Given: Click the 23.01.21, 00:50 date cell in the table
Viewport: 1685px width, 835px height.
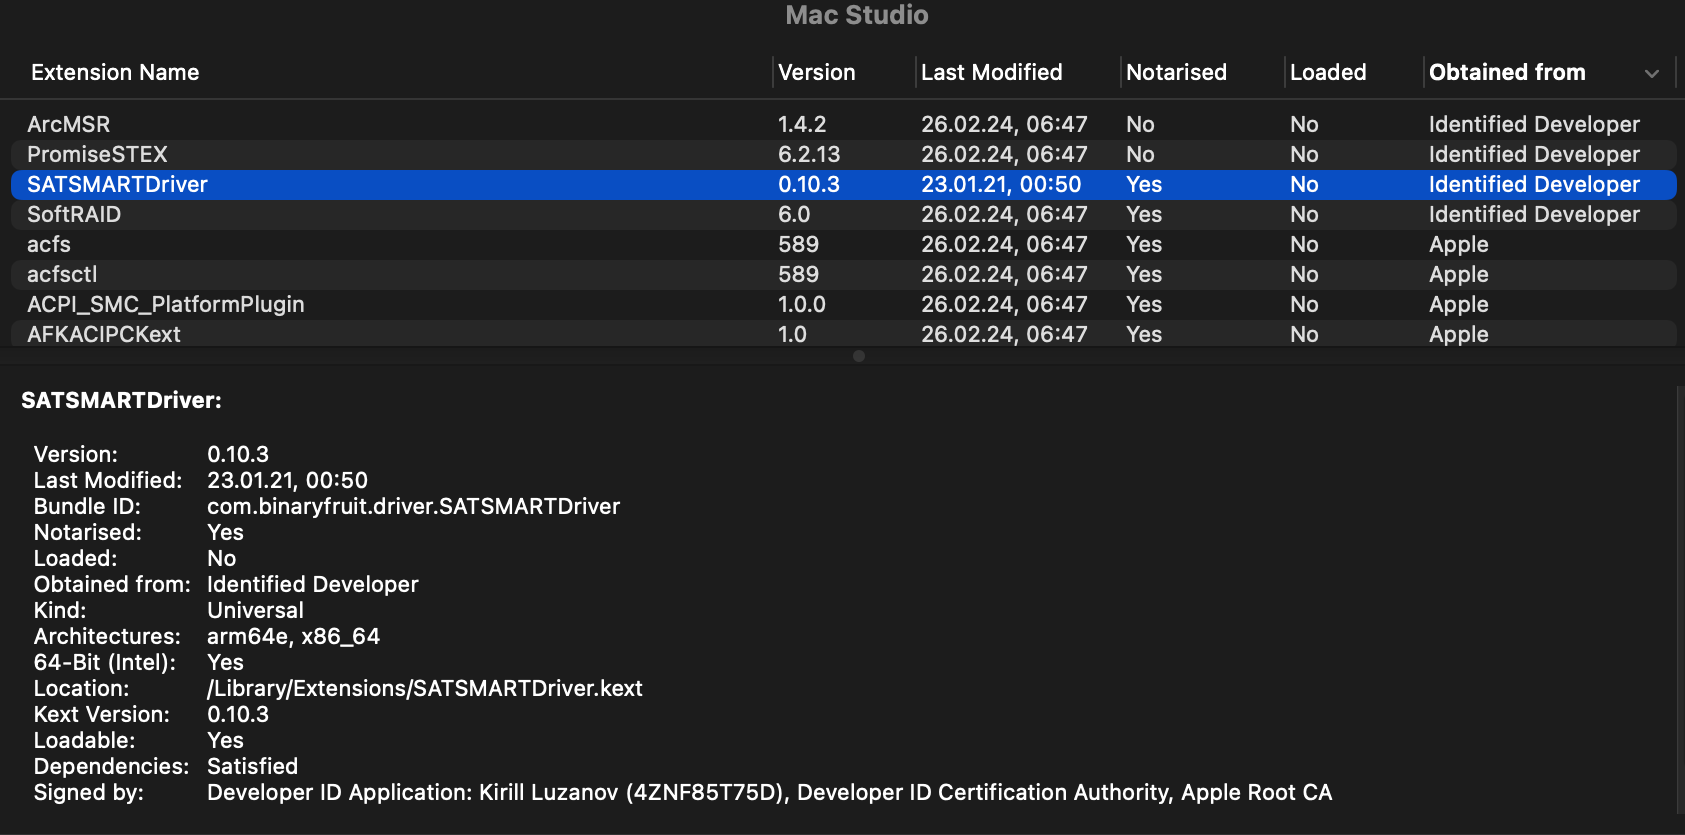Looking at the screenshot, I should (x=1001, y=185).
